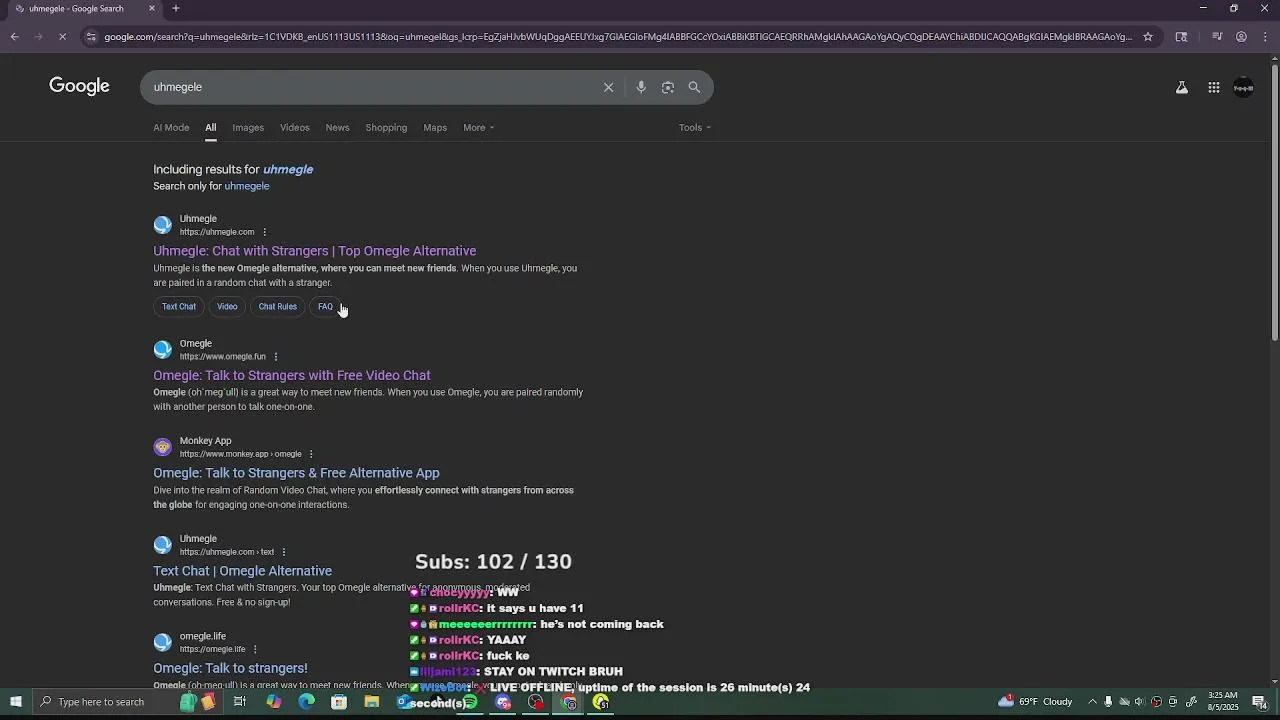Open the clock showing 3:25 AM

pos(1222,701)
